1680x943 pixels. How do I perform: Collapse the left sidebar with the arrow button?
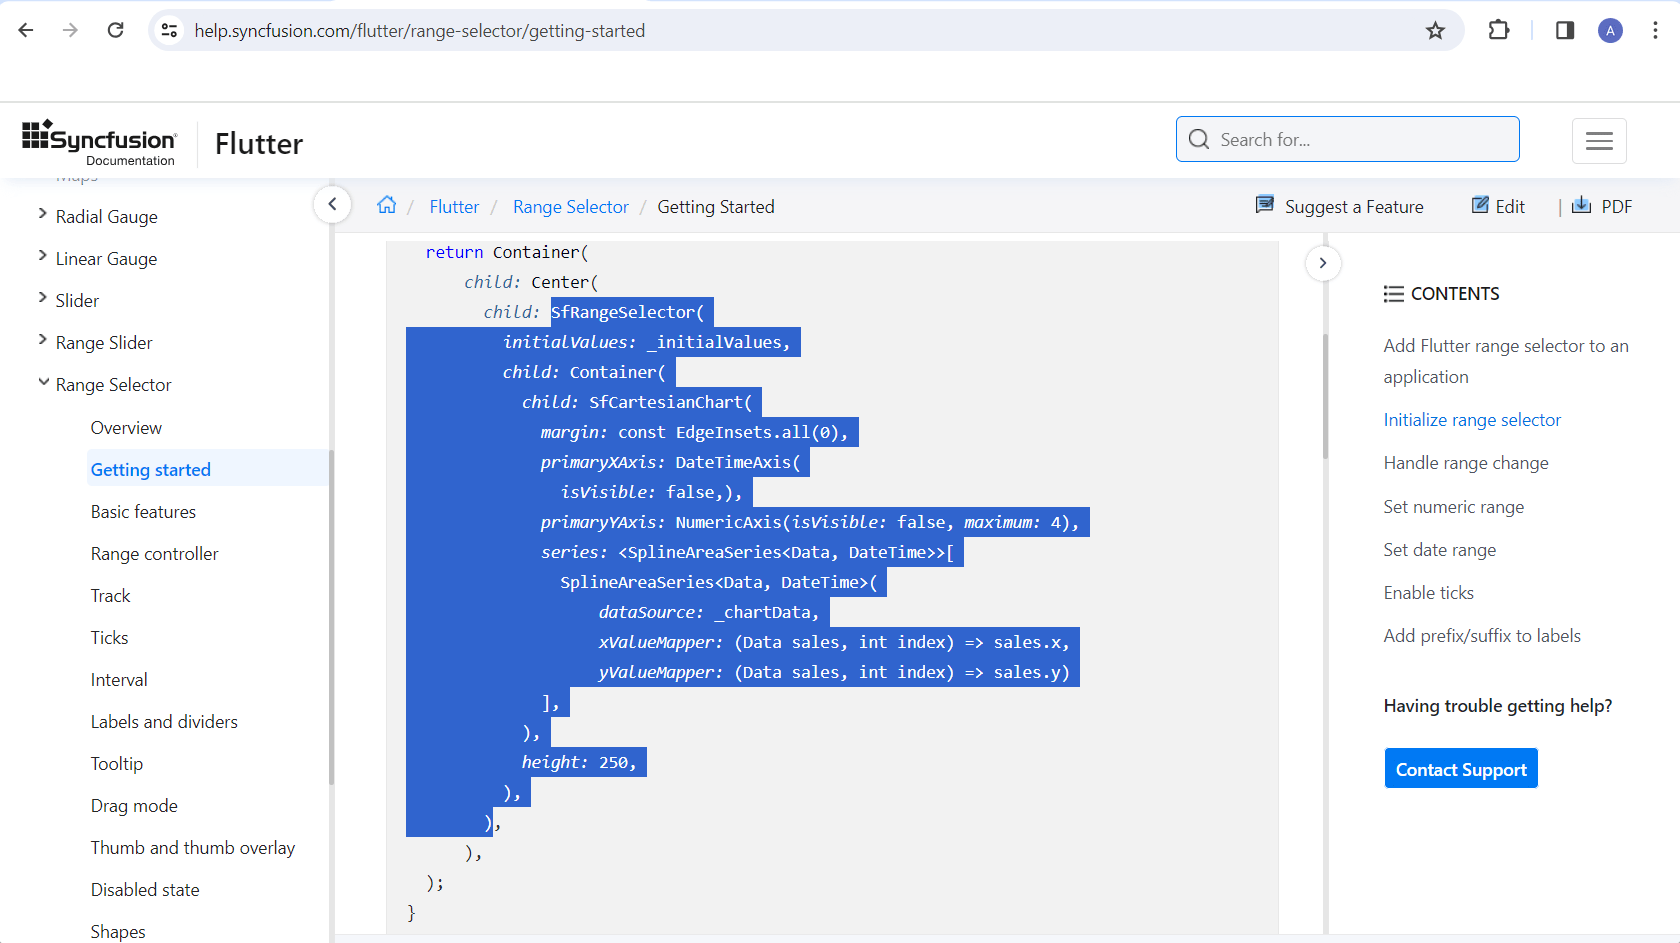[x=332, y=205]
